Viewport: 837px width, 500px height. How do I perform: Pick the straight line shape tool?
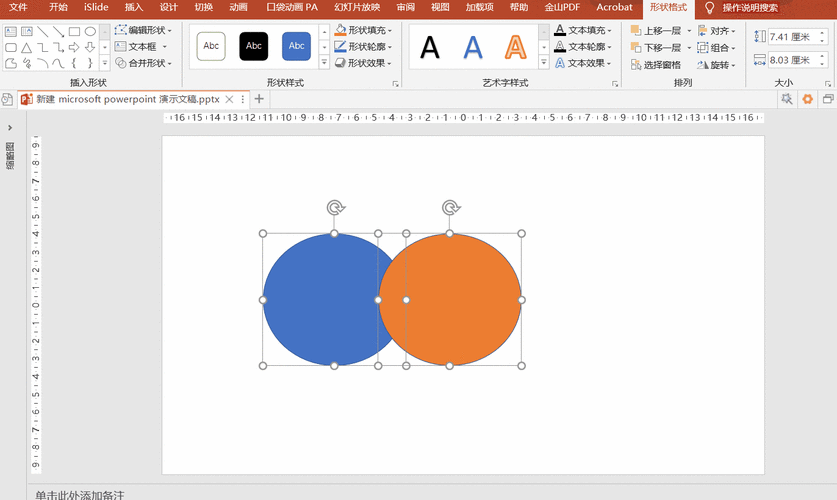point(43,32)
